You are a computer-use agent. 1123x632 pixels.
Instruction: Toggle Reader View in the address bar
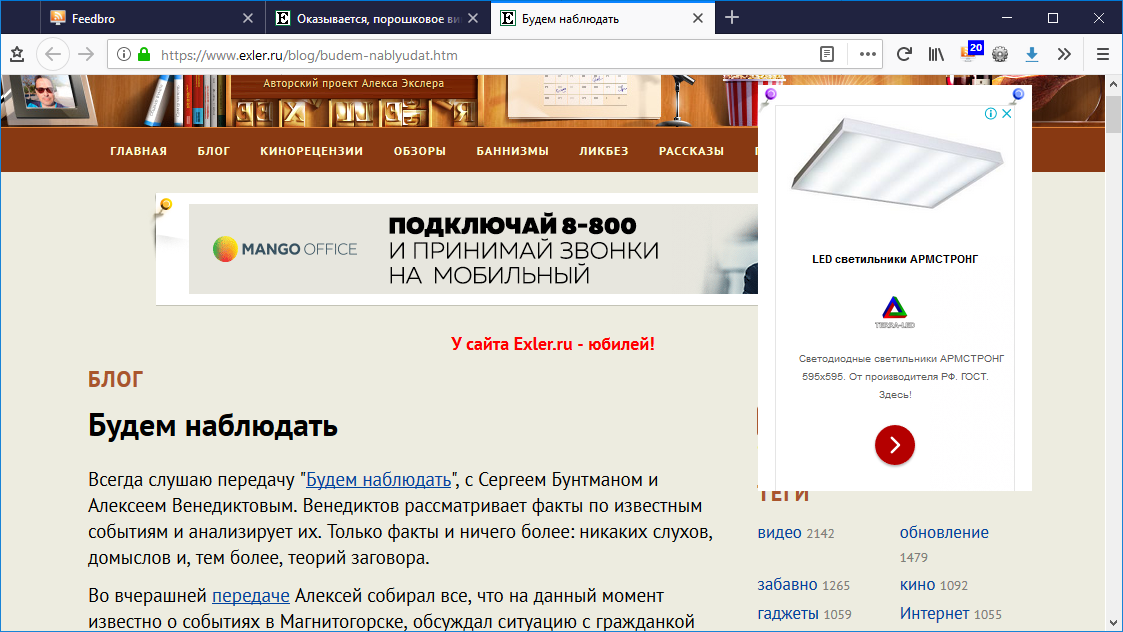tap(827, 54)
